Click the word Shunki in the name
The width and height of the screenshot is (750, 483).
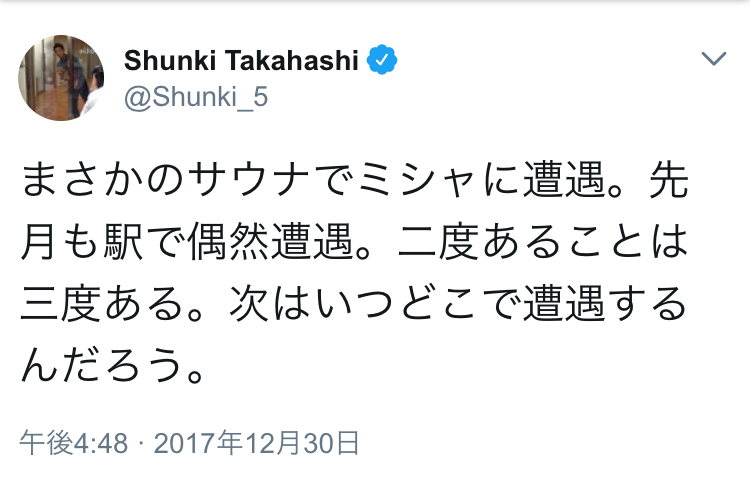pyautogui.click(x=164, y=61)
